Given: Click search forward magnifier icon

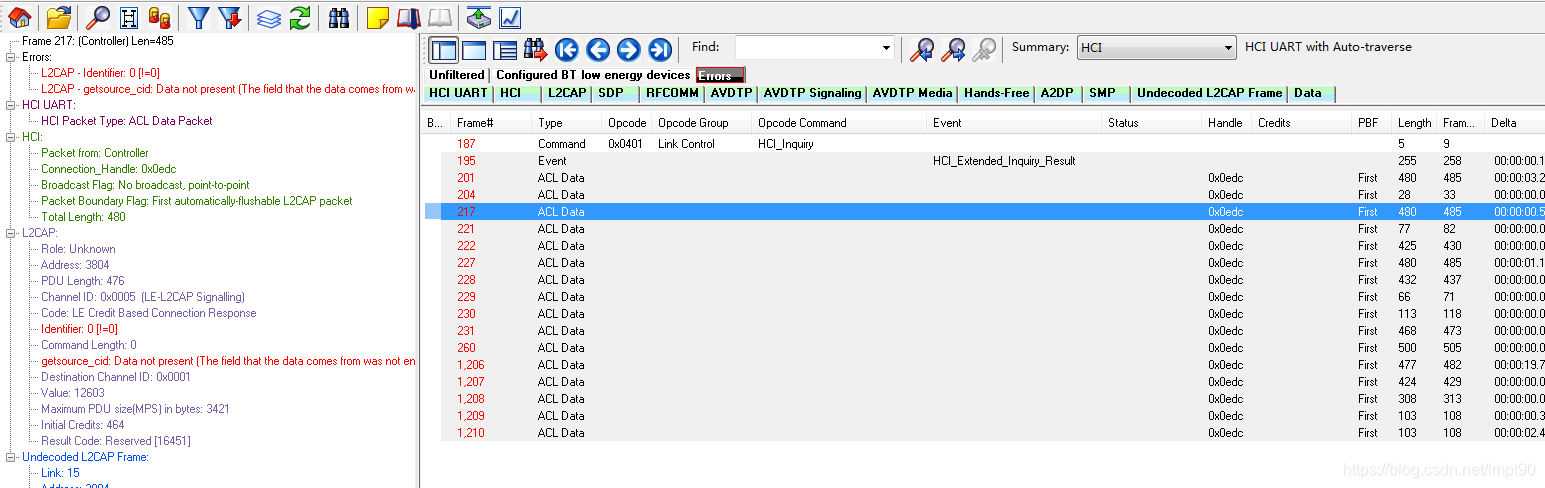Looking at the screenshot, I should click(954, 49).
